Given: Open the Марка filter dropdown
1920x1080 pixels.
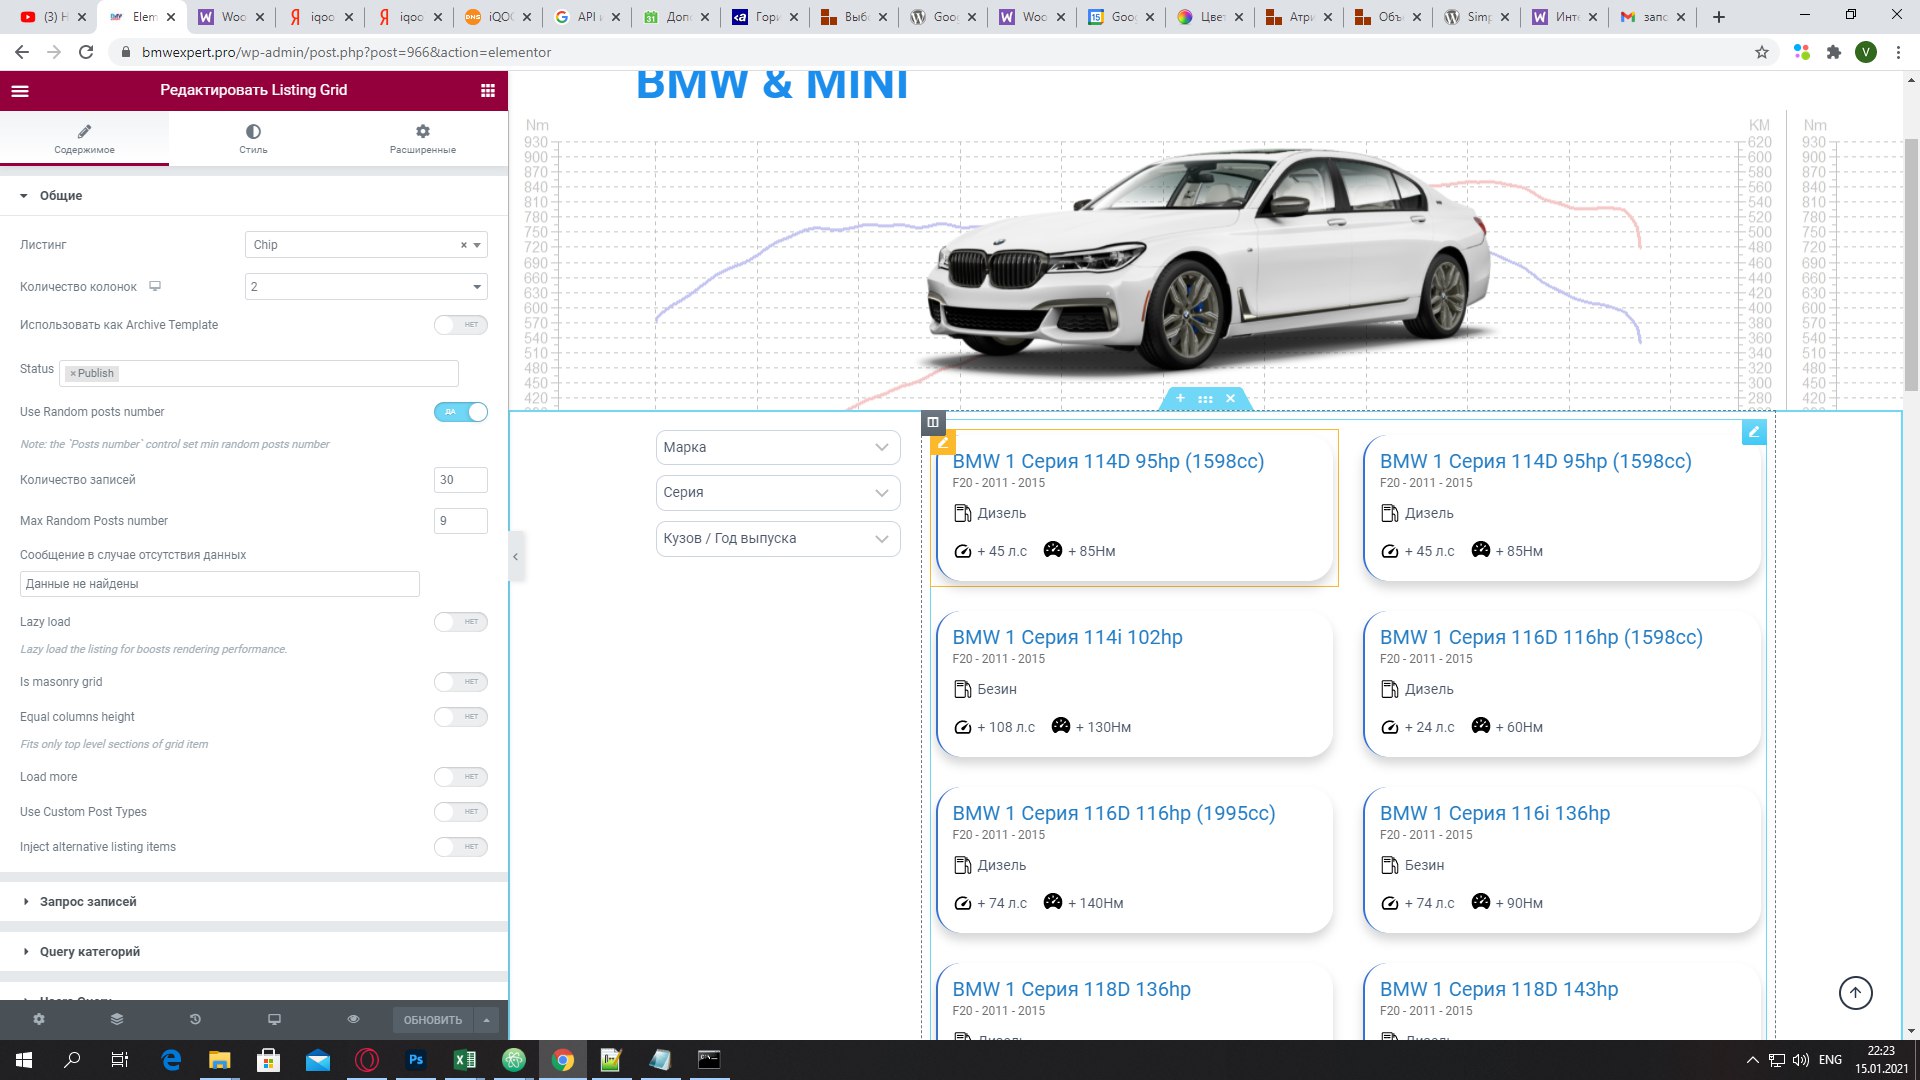Looking at the screenshot, I should coord(778,447).
